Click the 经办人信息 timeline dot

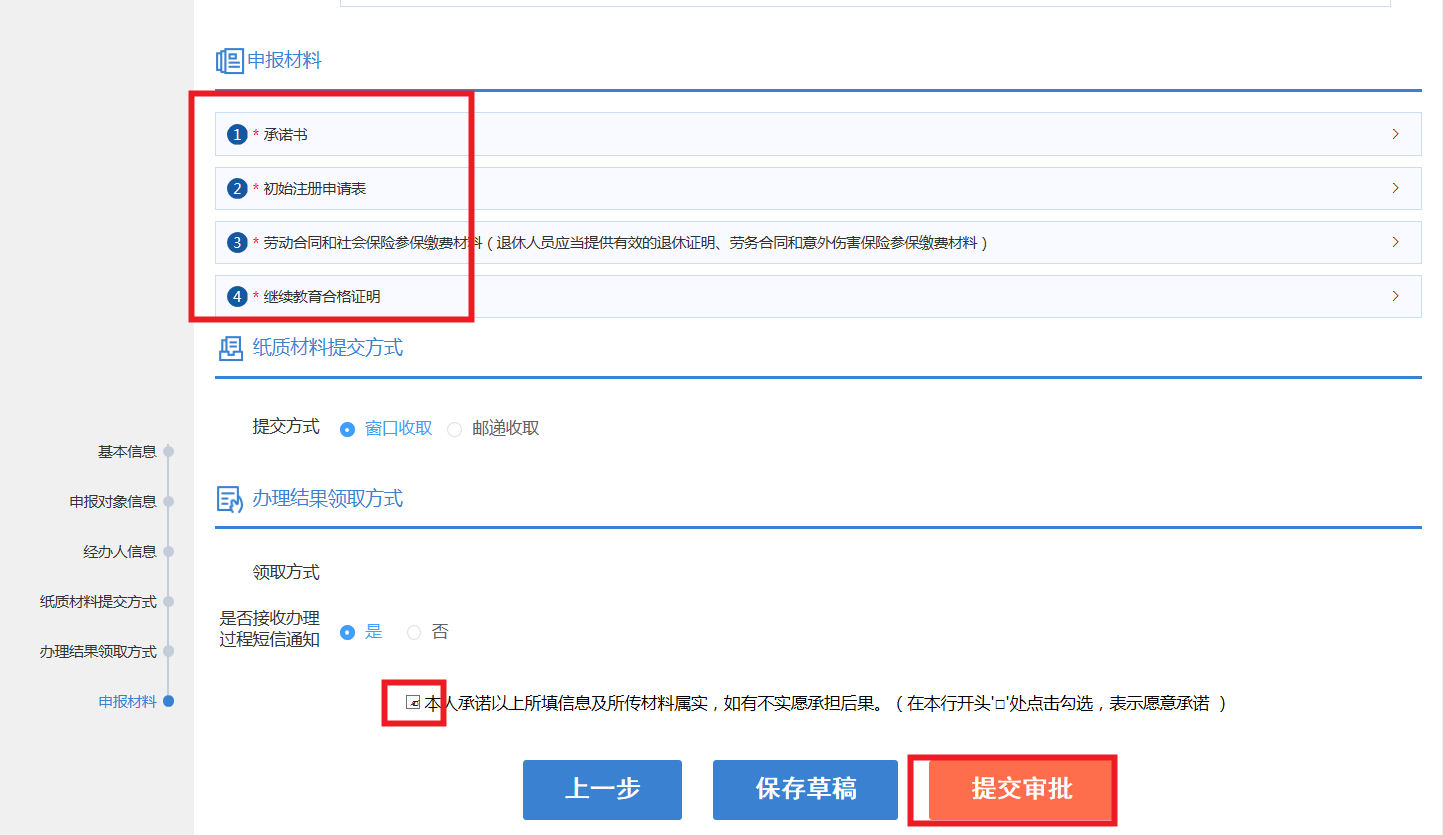168,552
